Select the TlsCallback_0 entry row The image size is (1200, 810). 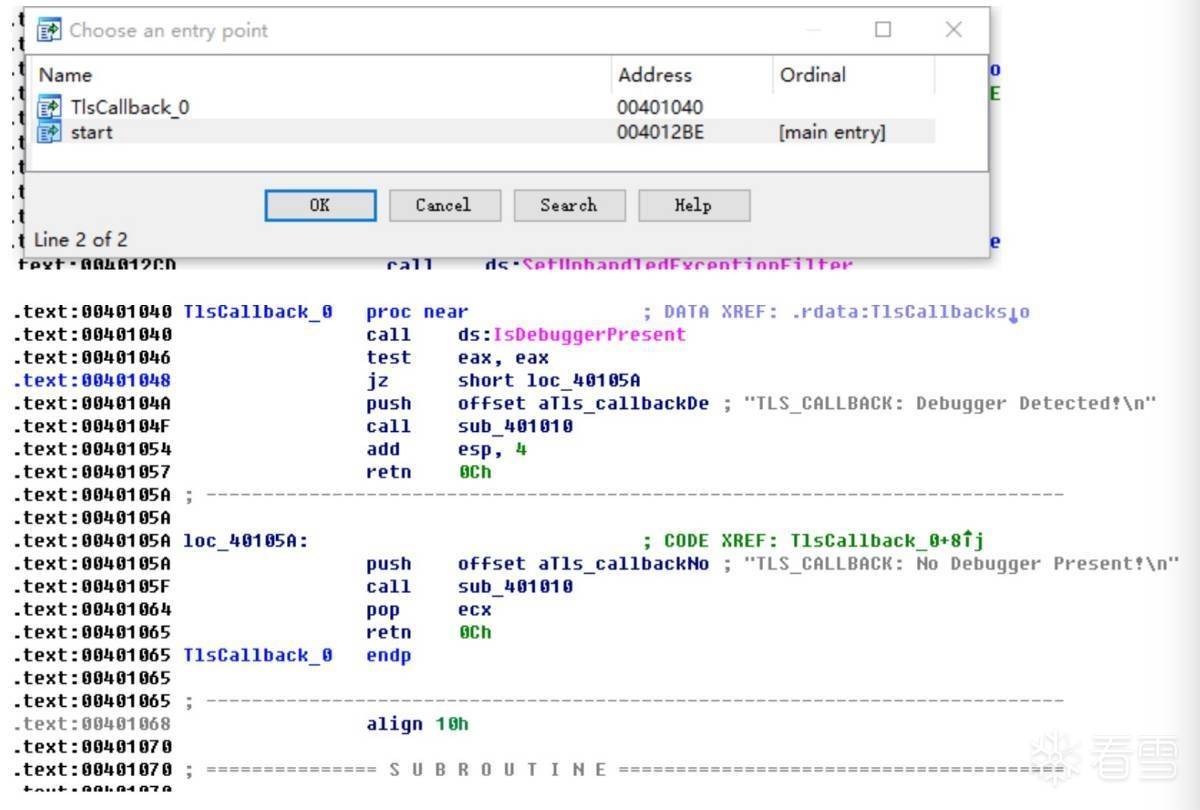coord(486,107)
